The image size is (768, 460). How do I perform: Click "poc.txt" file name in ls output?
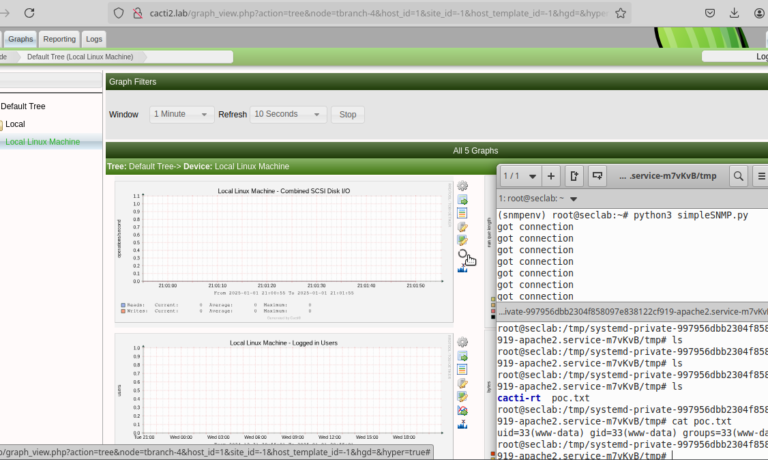(571, 398)
